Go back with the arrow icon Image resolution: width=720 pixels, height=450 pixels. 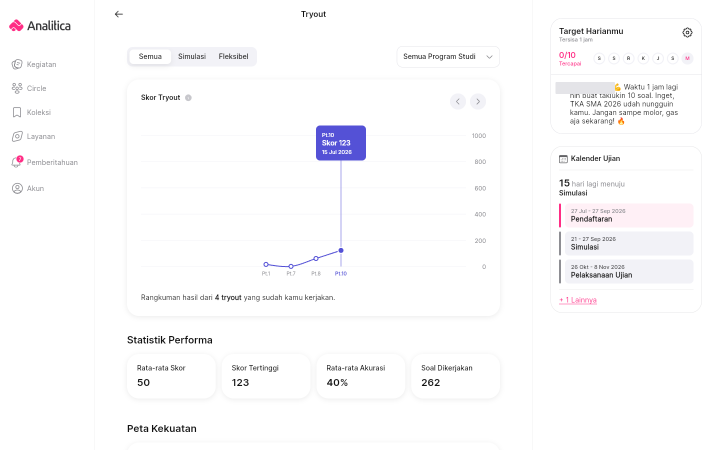[118, 14]
